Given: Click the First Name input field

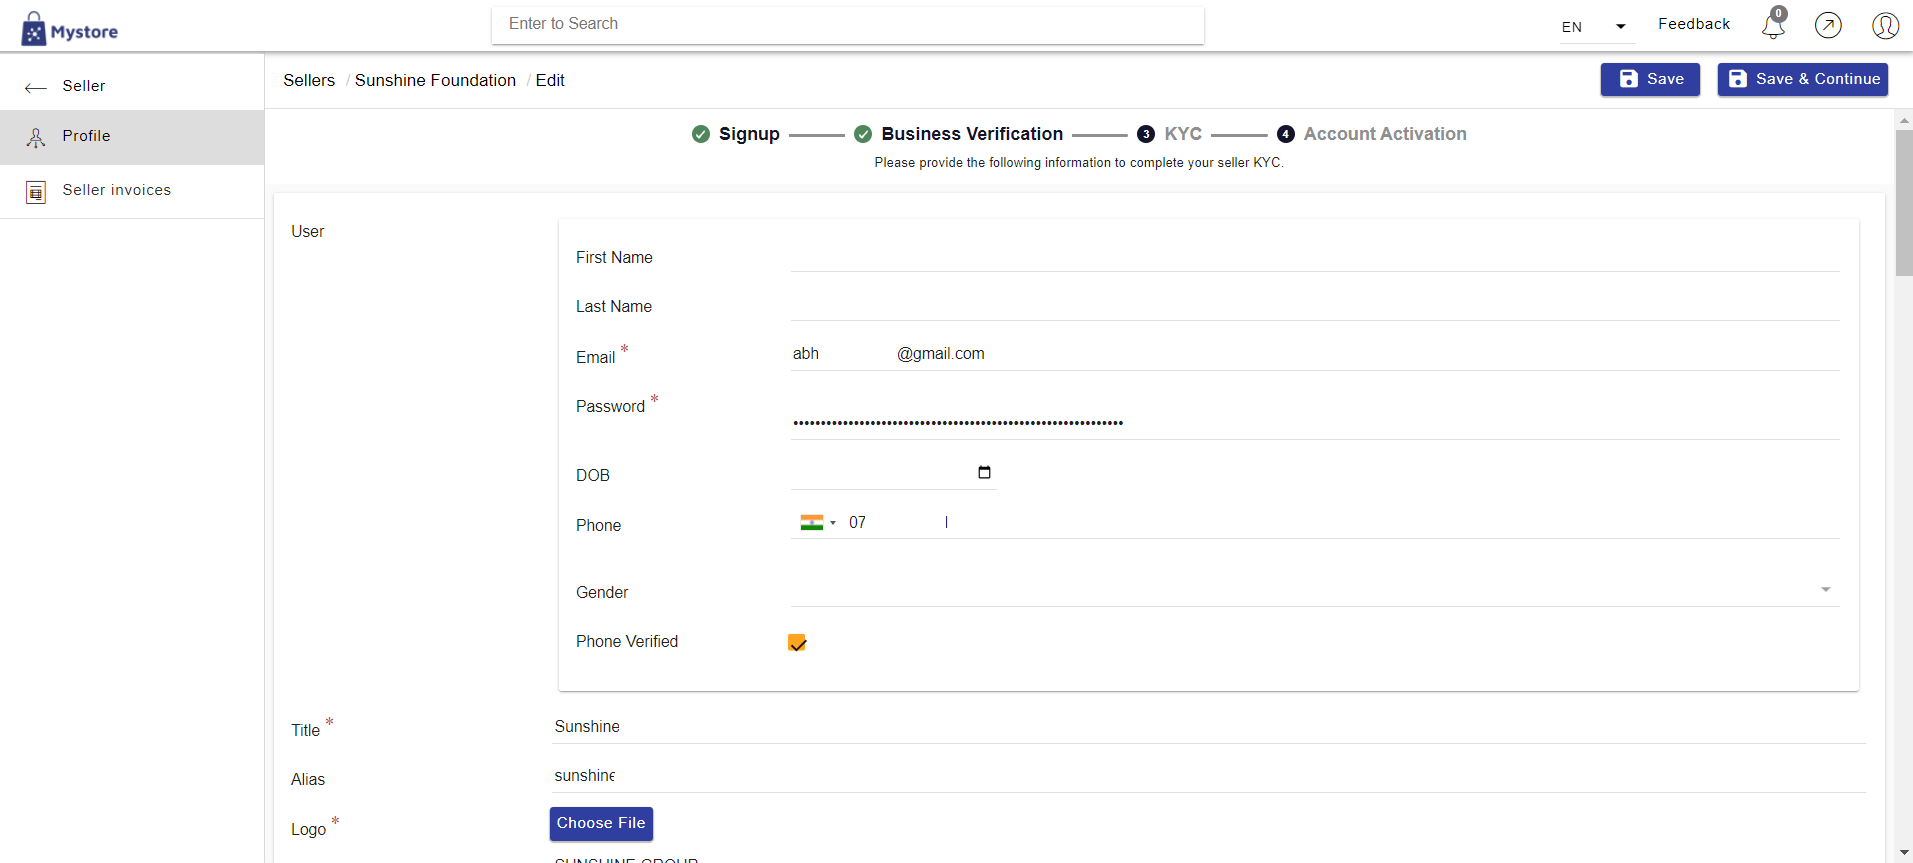Looking at the screenshot, I should (x=1314, y=256).
